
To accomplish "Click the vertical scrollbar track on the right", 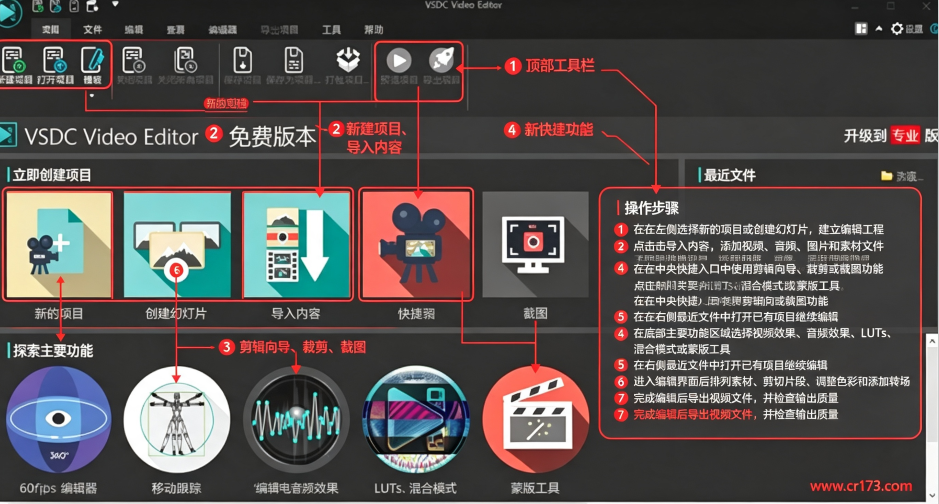I will [932, 418].
